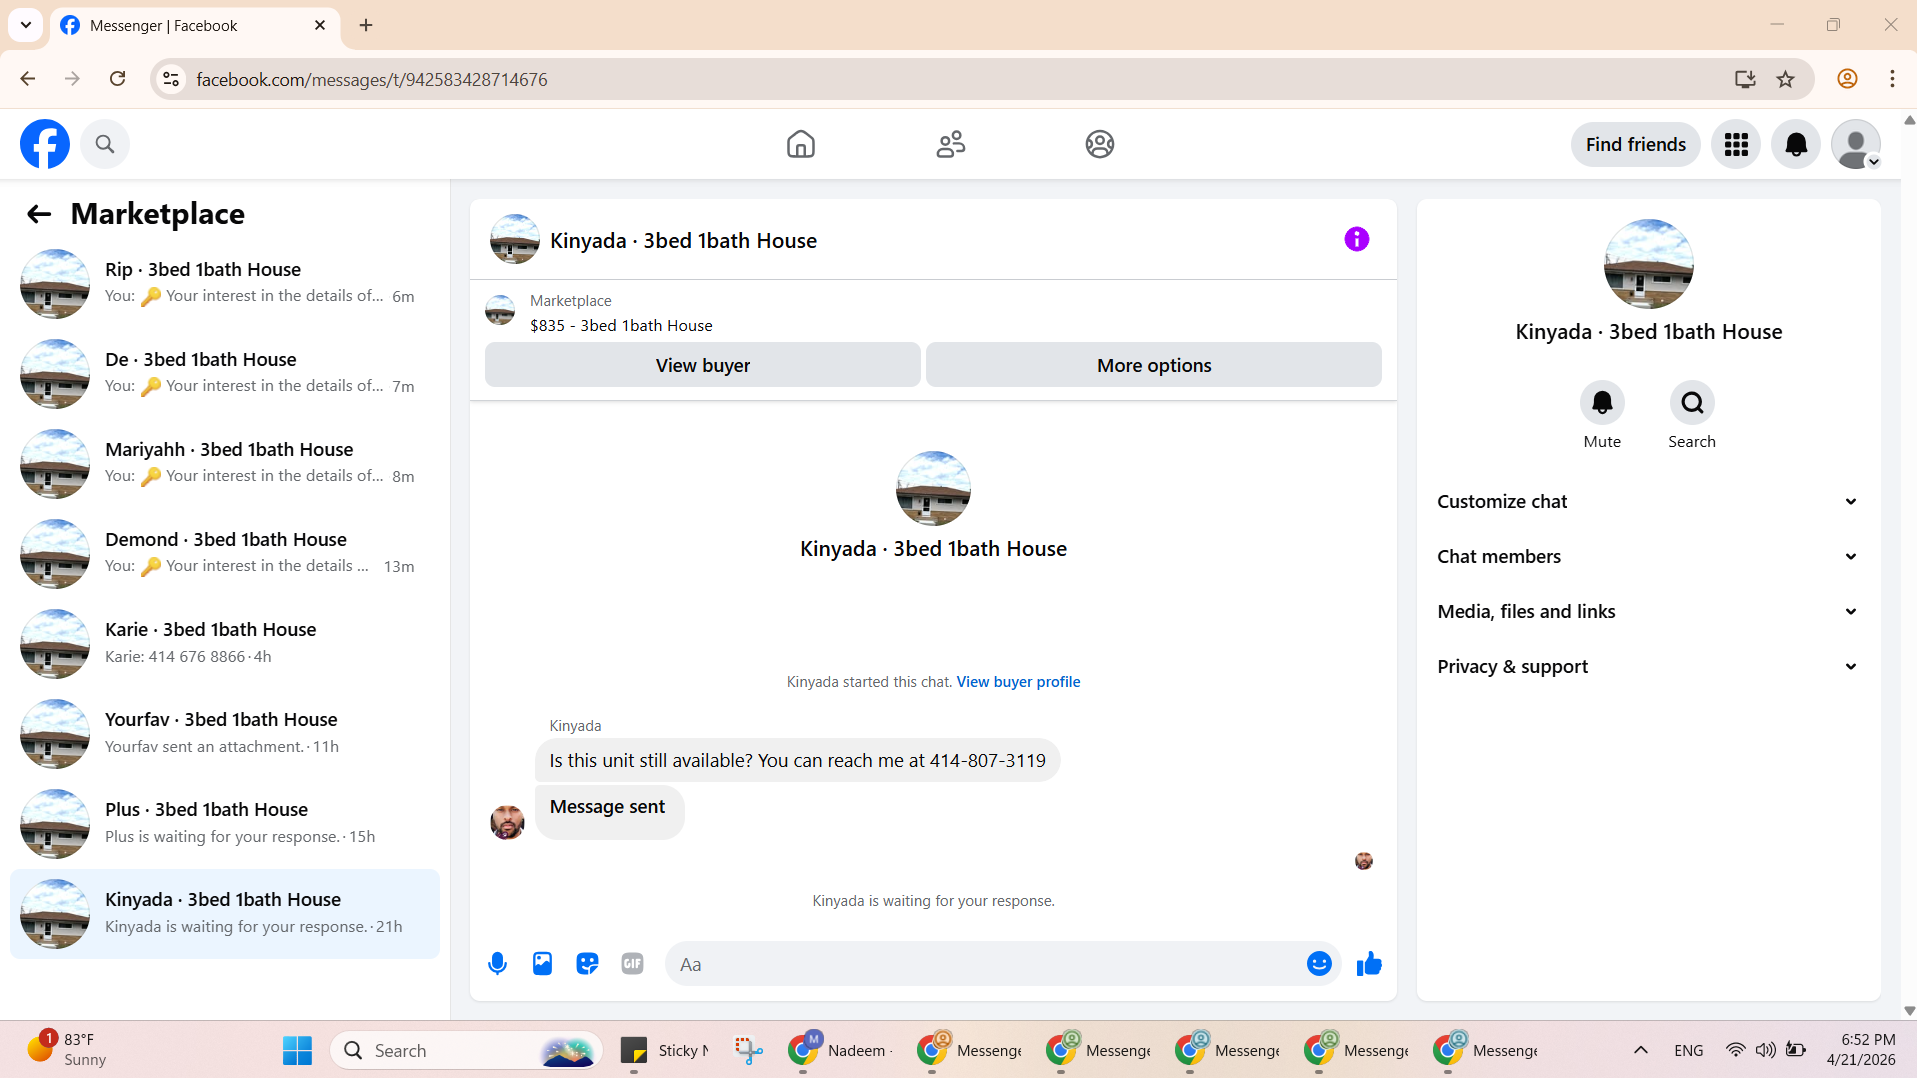Image resolution: width=1917 pixels, height=1078 pixels.
Task: Reload the page in browser toolbar
Action: [x=117, y=79]
